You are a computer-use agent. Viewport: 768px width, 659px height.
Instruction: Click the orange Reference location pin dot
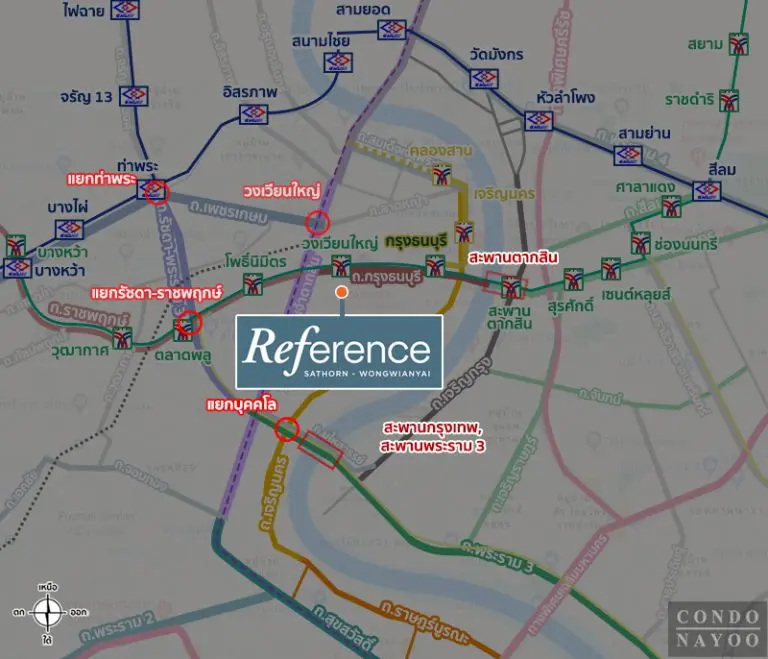[x=342, y=293]
